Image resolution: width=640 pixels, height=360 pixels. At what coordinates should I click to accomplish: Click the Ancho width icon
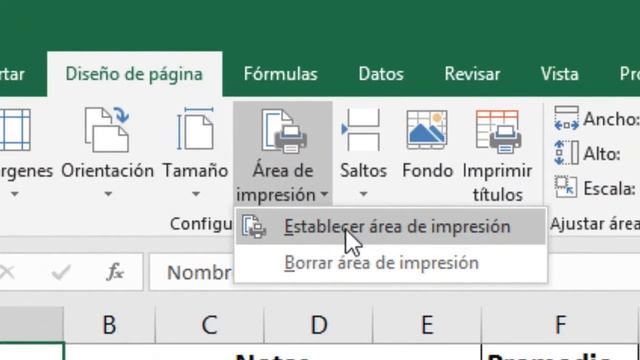coord(567,118)
